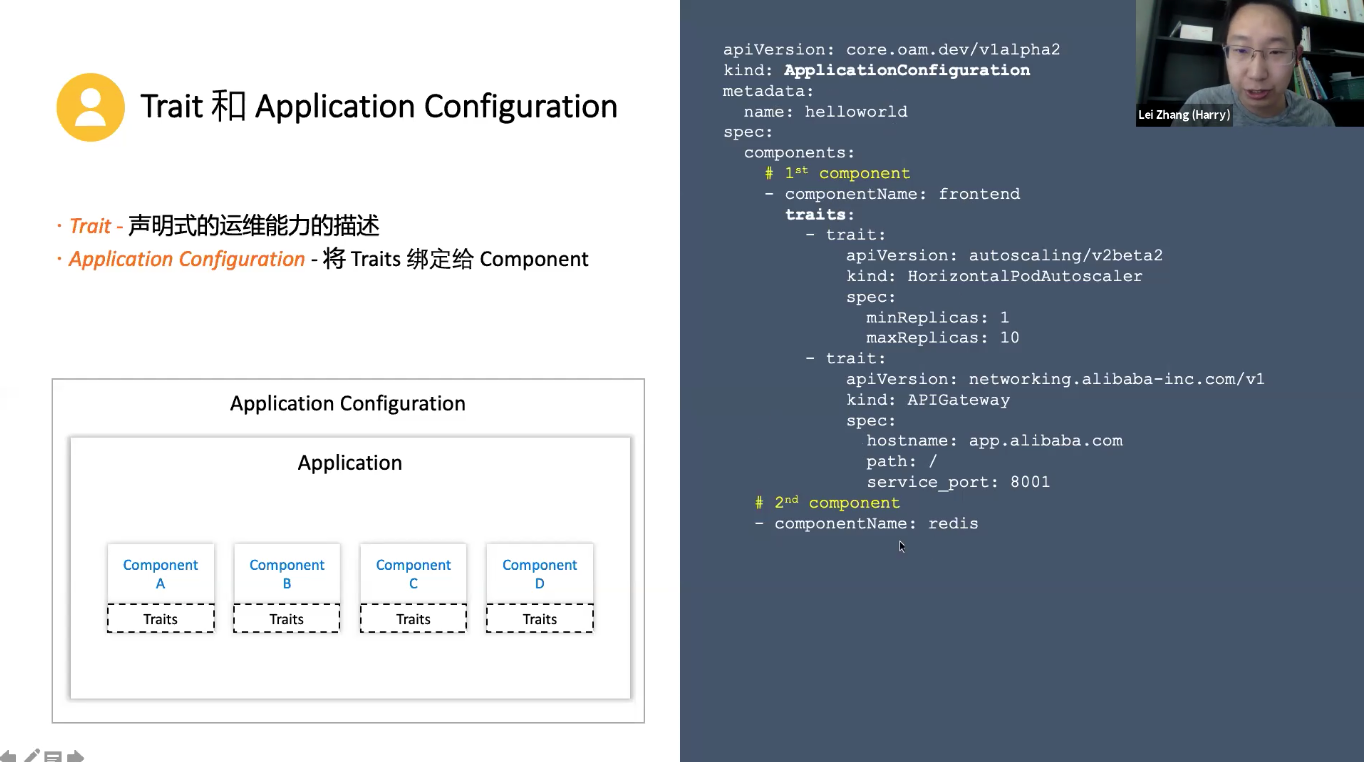
Task: Click yellow 1st component comment
Action: [x=838, y=173]
